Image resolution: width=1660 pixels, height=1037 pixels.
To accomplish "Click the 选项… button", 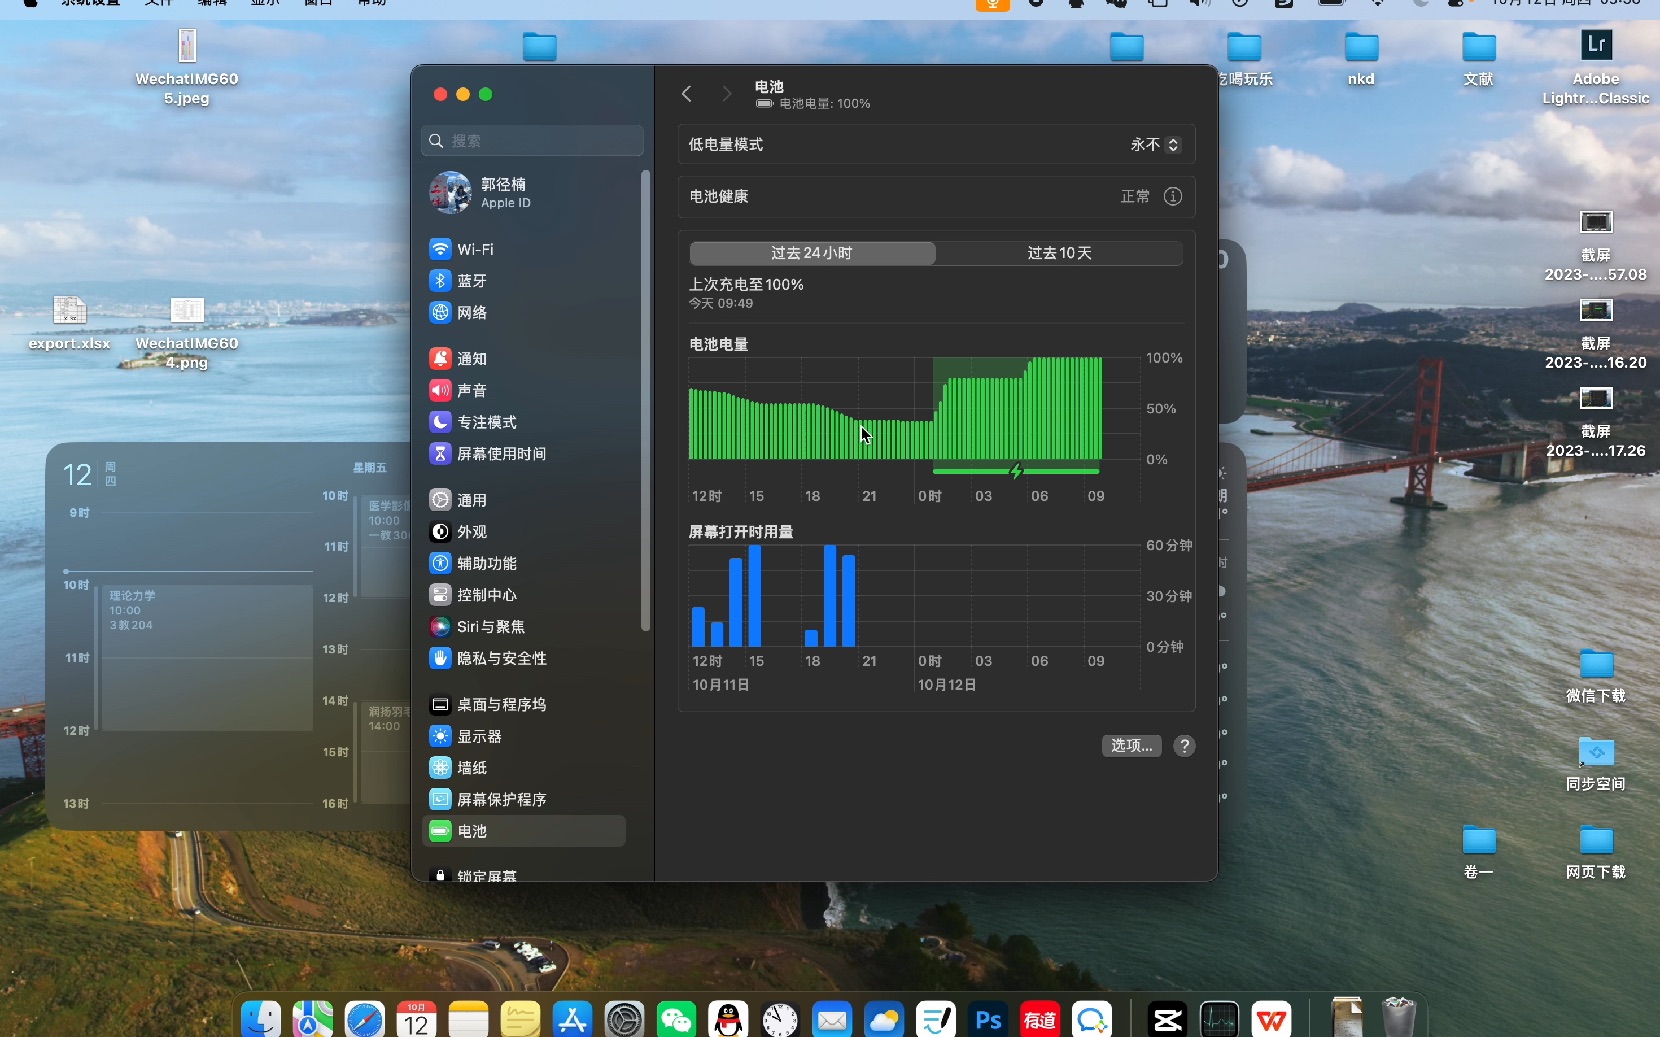I will point(1131,746).
